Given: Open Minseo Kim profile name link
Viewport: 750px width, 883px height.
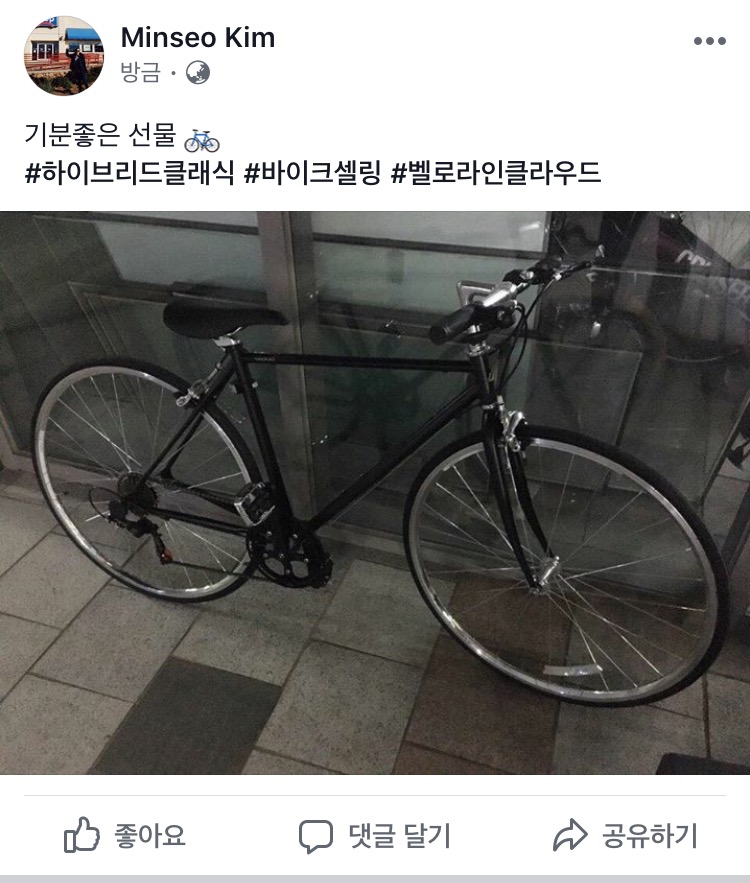Looking at the screenshot, I should (198, 38).
